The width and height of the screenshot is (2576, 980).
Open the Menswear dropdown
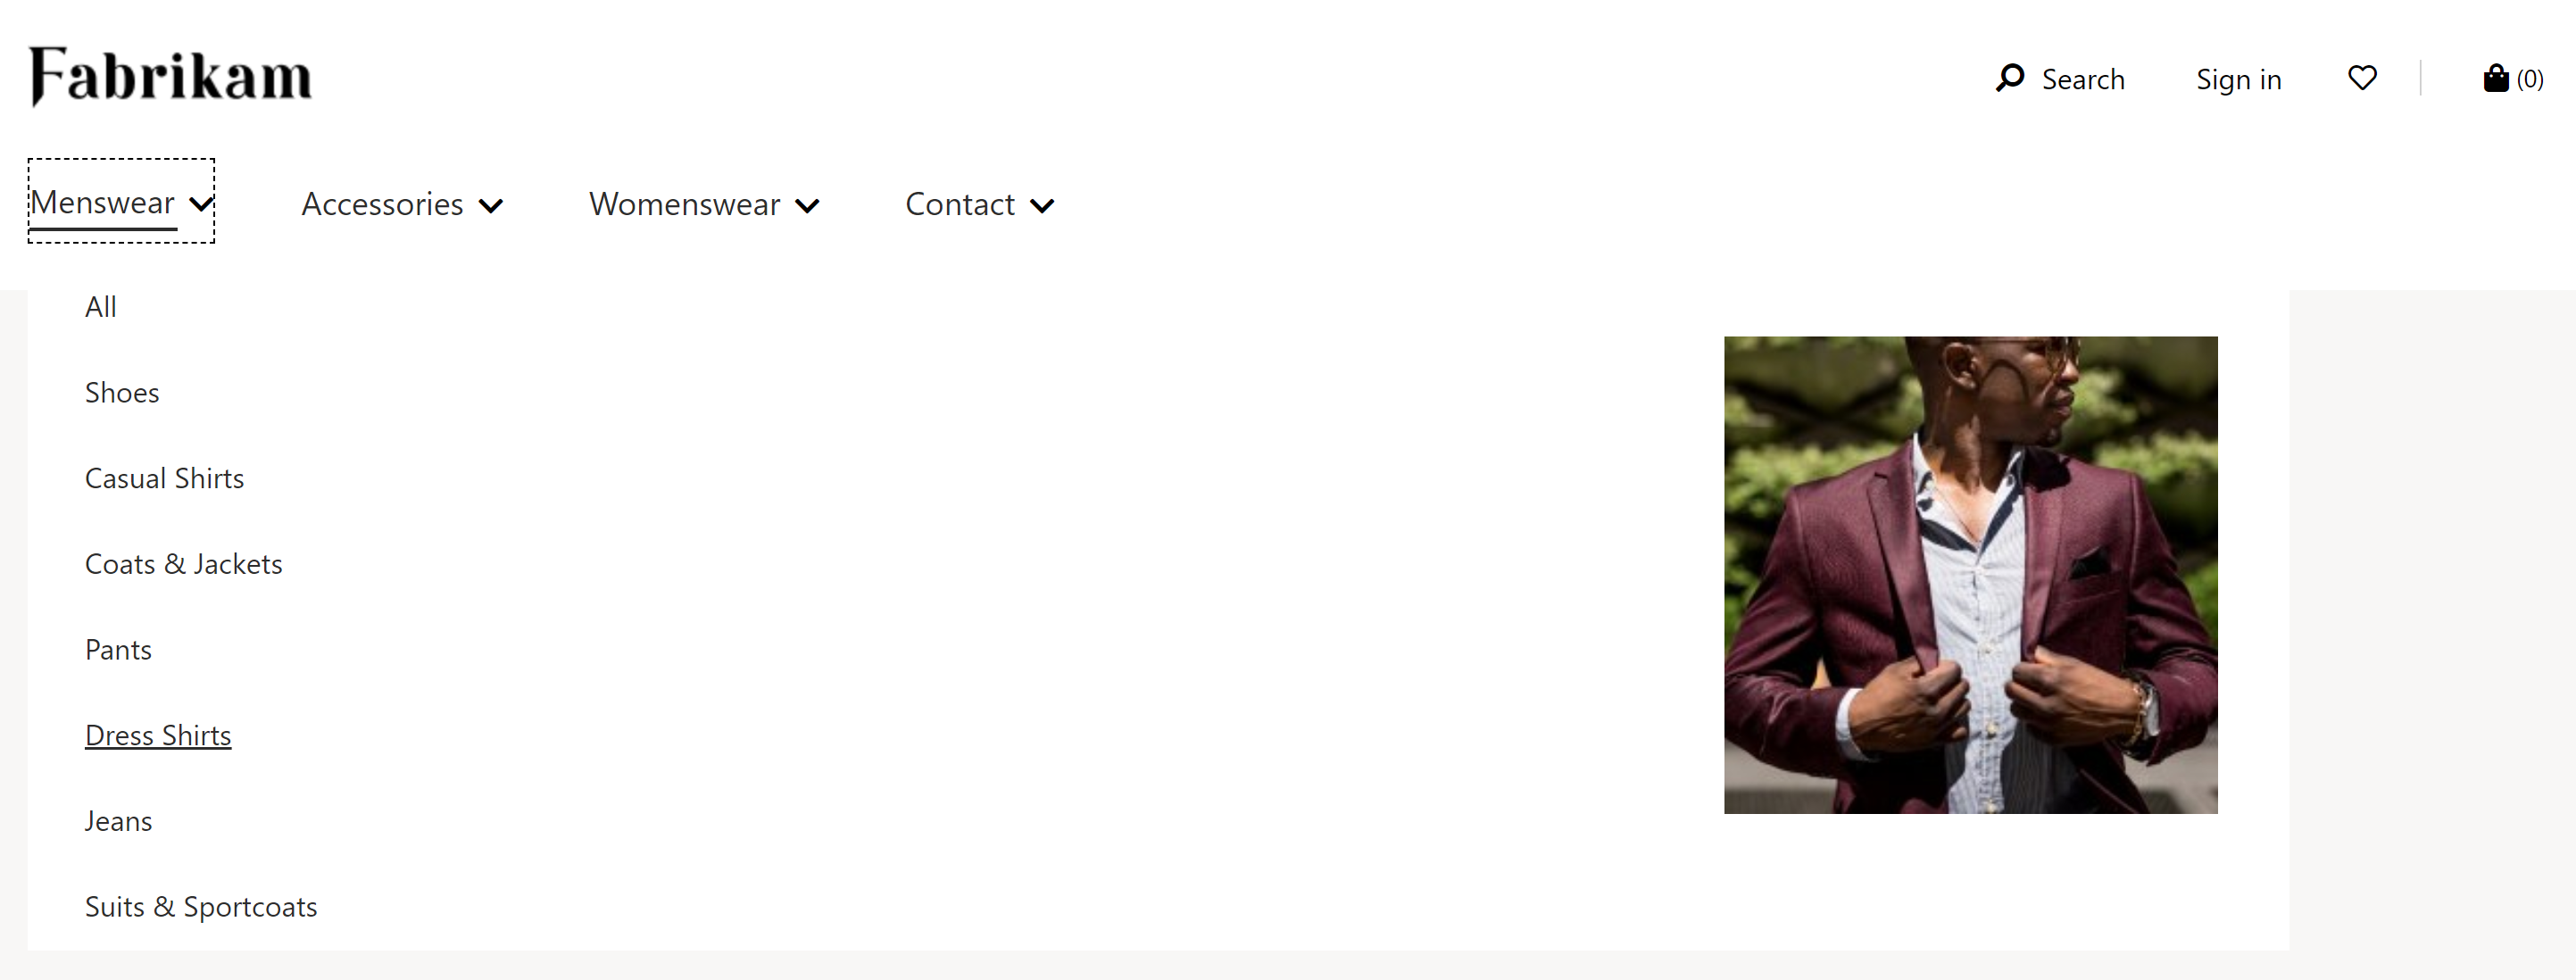[x=121, y=203]
